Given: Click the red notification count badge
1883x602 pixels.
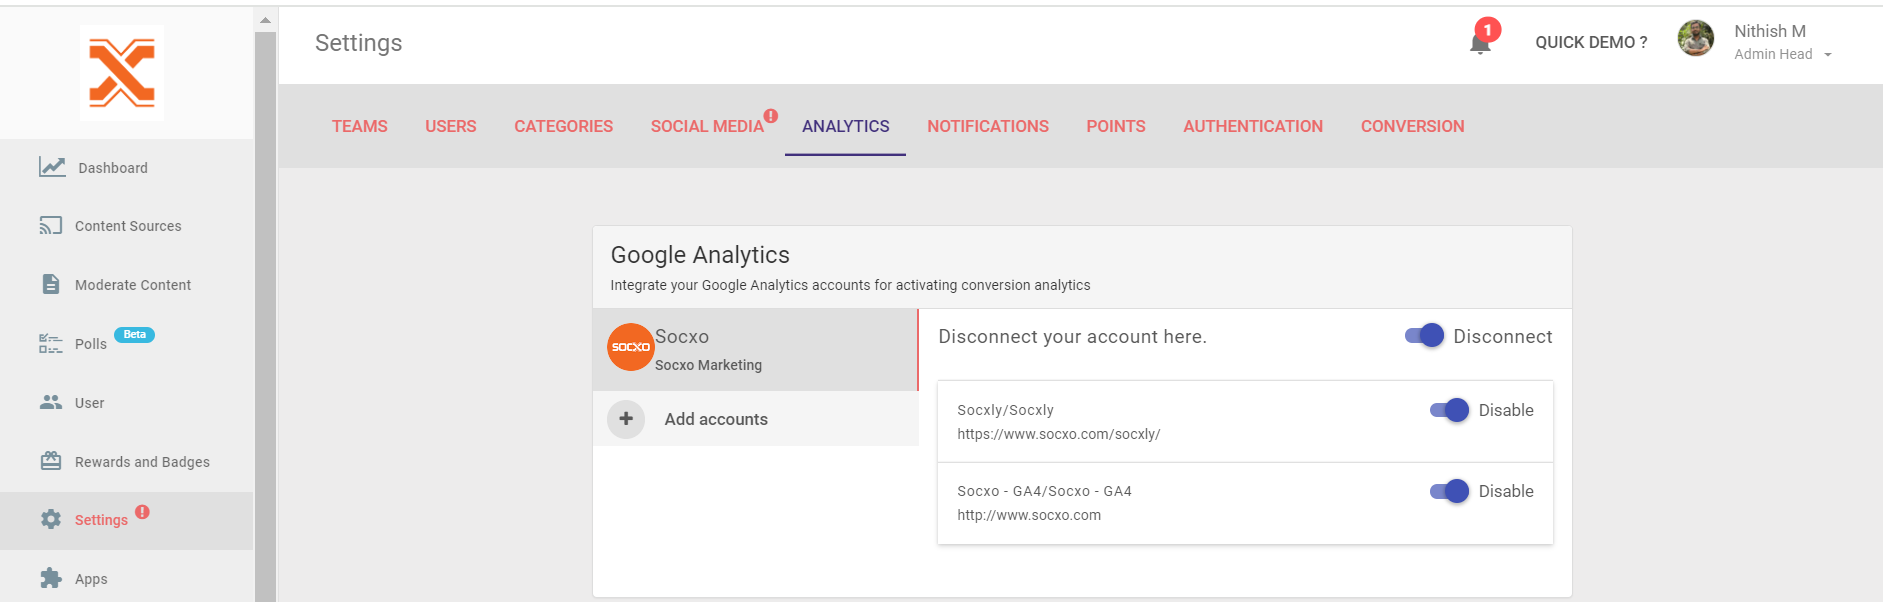Looking at the screenshot, I should pyautogui.click(x=1488, y=30).
